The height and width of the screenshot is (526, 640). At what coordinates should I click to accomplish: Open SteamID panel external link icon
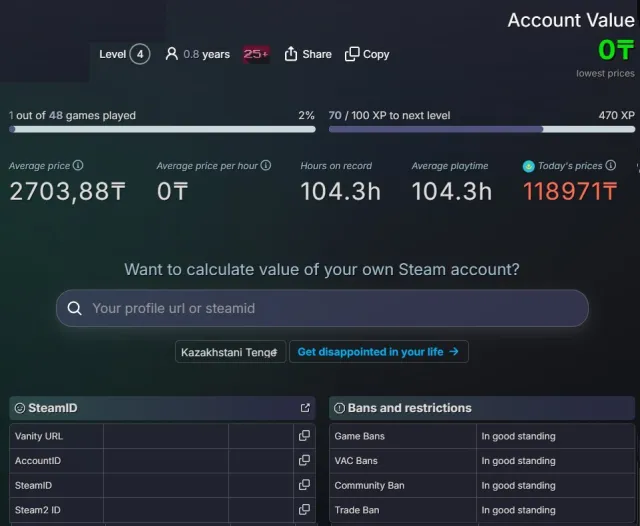point(305,408)
